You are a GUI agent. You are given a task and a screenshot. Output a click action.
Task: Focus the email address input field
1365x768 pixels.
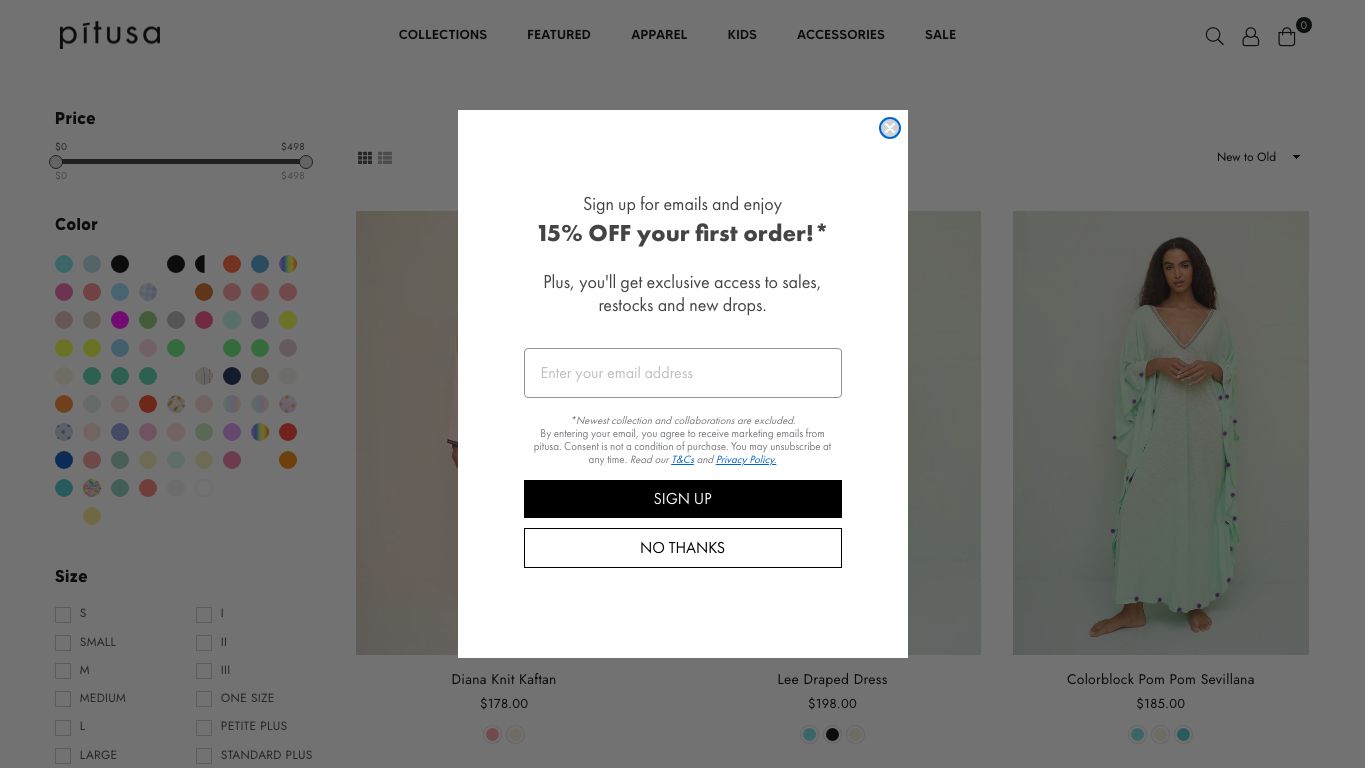click(683, 373)
